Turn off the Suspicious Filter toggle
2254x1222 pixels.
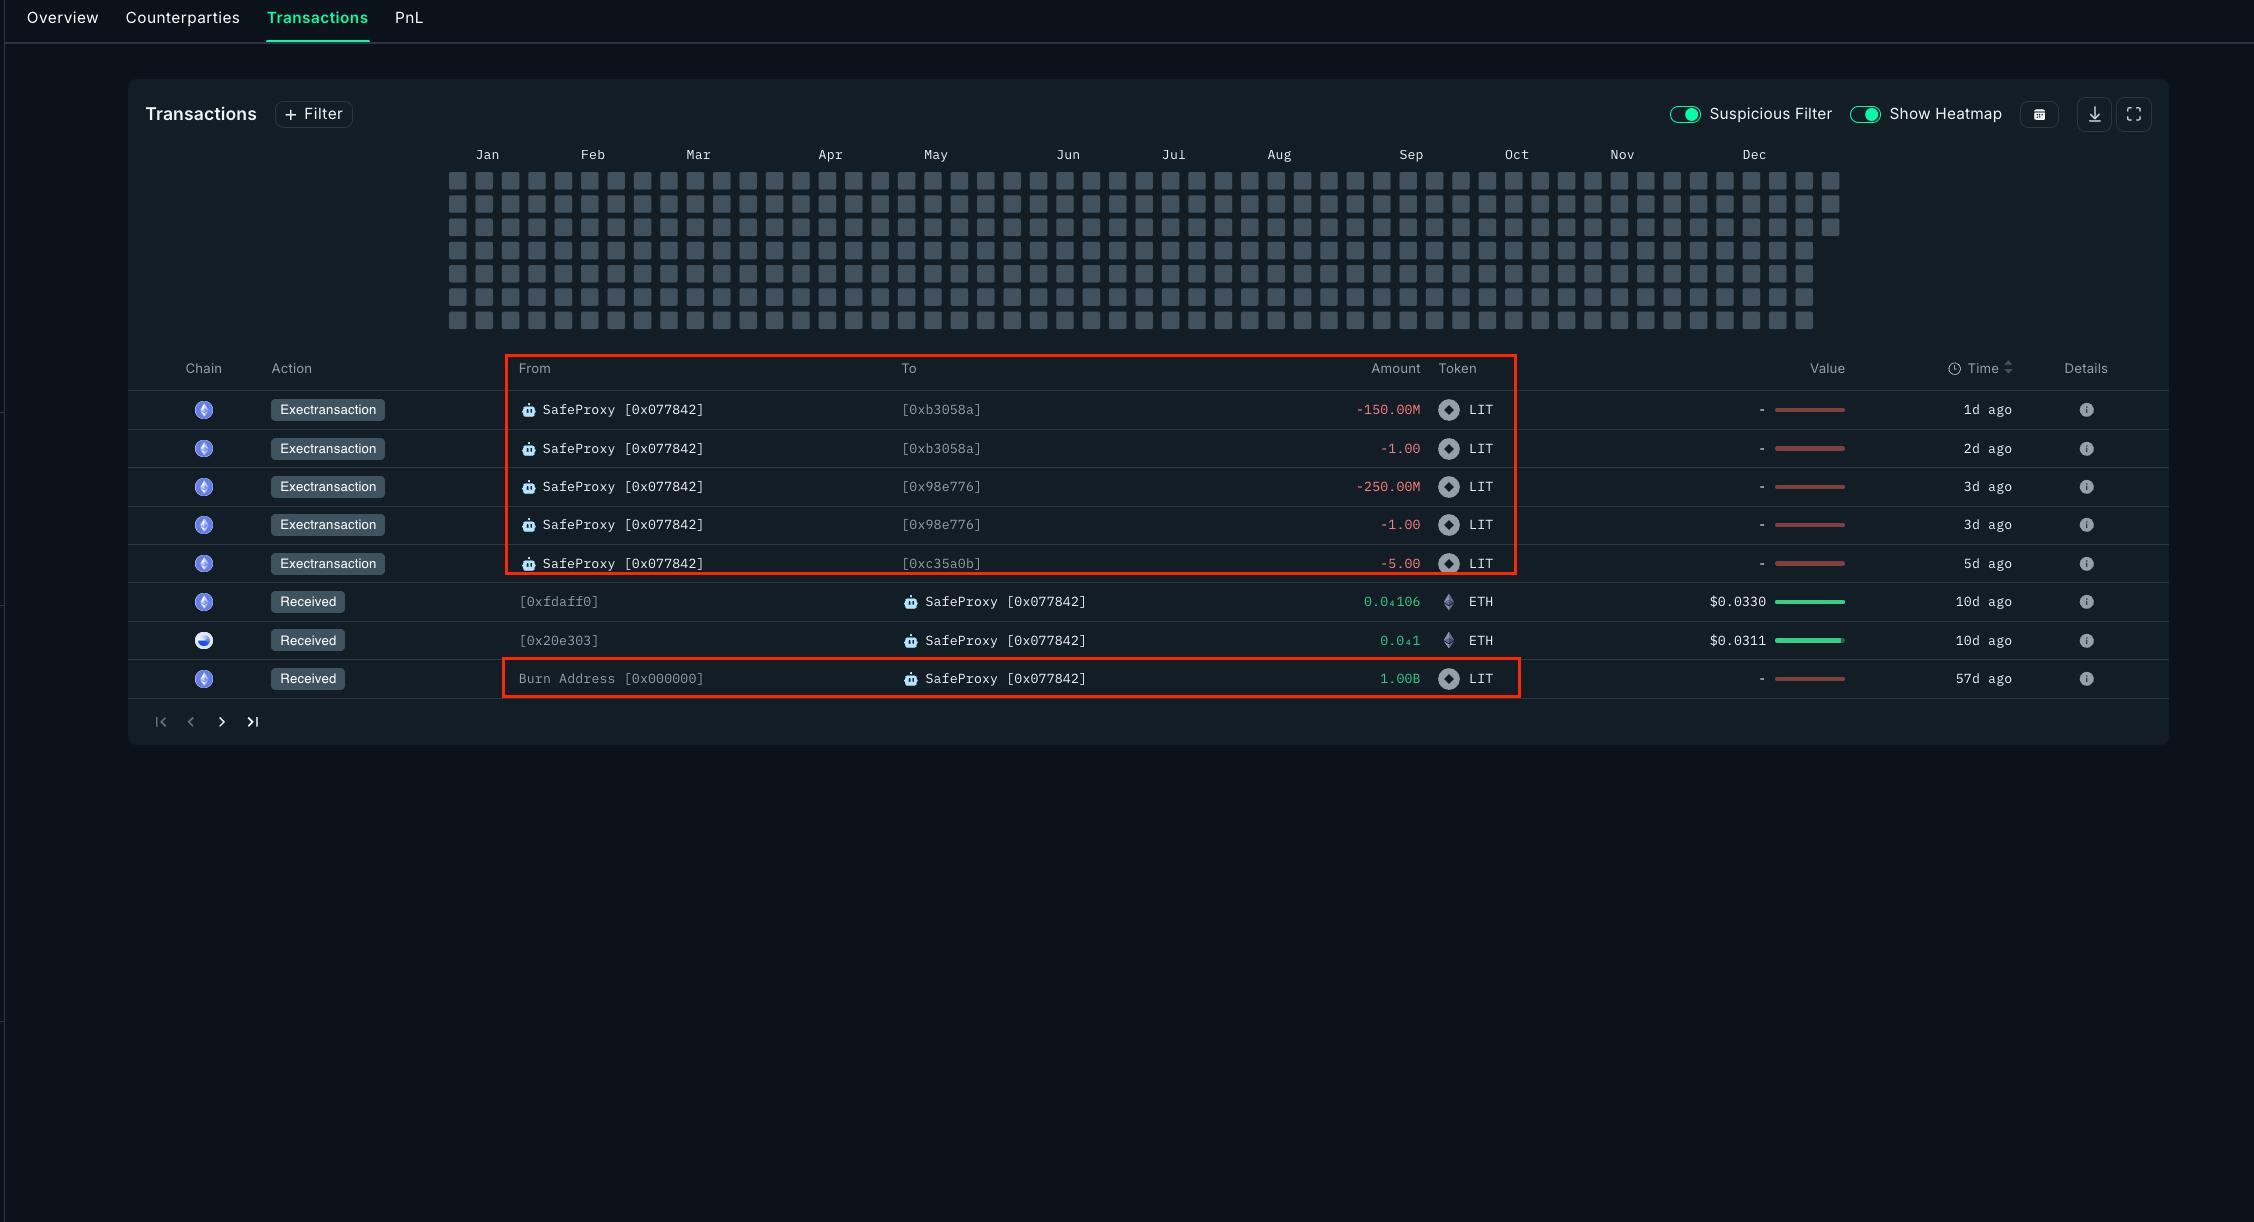1685,114
